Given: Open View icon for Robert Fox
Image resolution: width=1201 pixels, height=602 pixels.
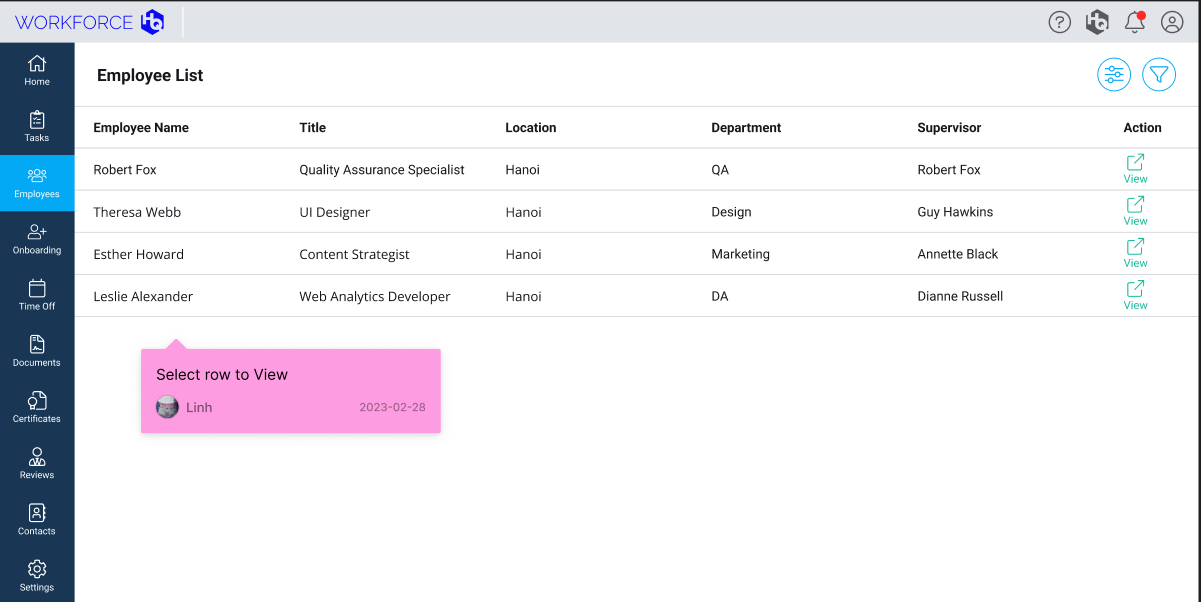Looking at the screenshot, I should pyautogui.click(x=1135, y=168).
